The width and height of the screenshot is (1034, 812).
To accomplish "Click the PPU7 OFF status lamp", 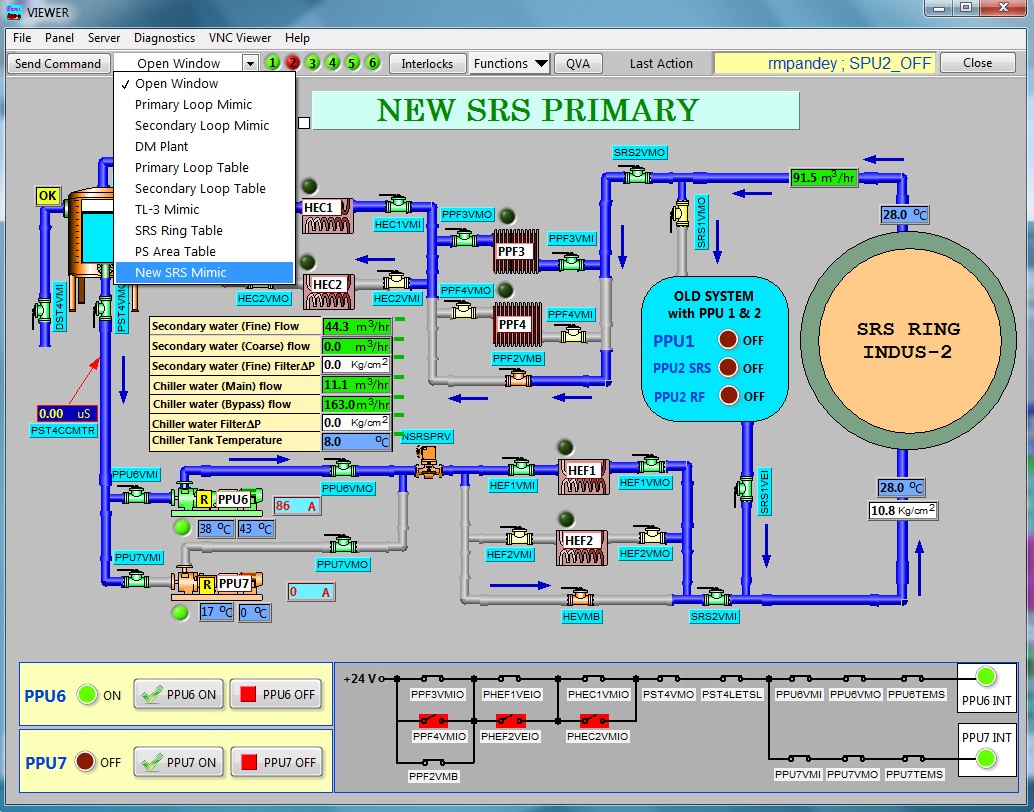I will point(85,761).
